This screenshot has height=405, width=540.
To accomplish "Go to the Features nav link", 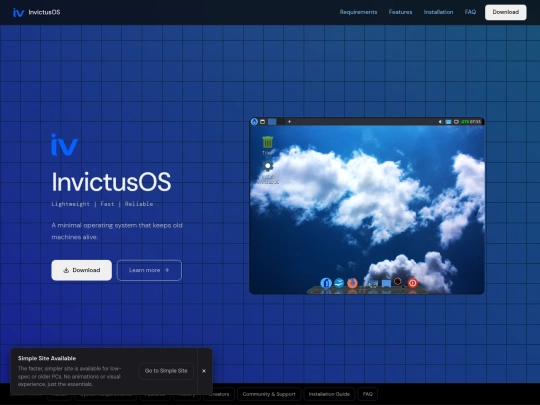I will click(x=400, y=12).
